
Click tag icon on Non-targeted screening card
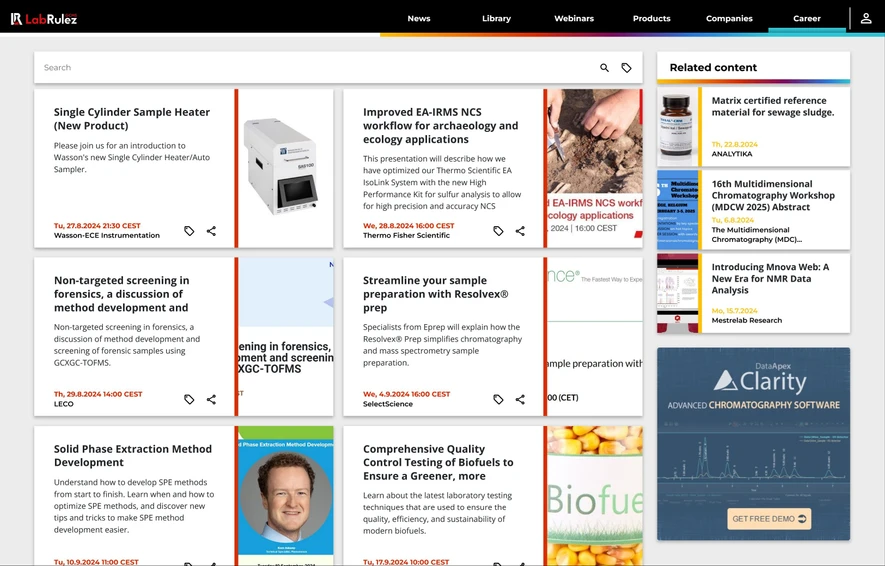point(189,400)
